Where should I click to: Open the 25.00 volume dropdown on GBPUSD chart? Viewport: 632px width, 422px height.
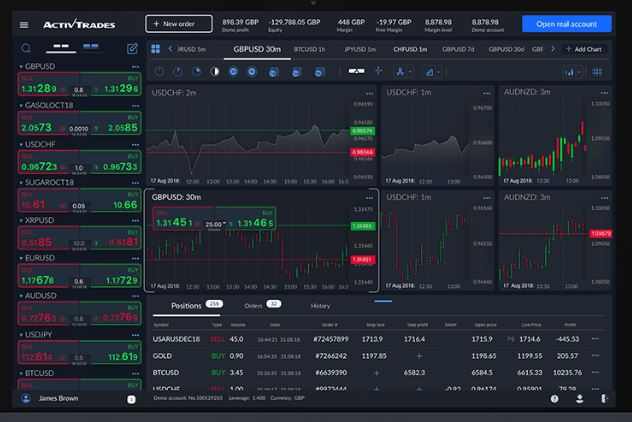click(x=215, y=225)
